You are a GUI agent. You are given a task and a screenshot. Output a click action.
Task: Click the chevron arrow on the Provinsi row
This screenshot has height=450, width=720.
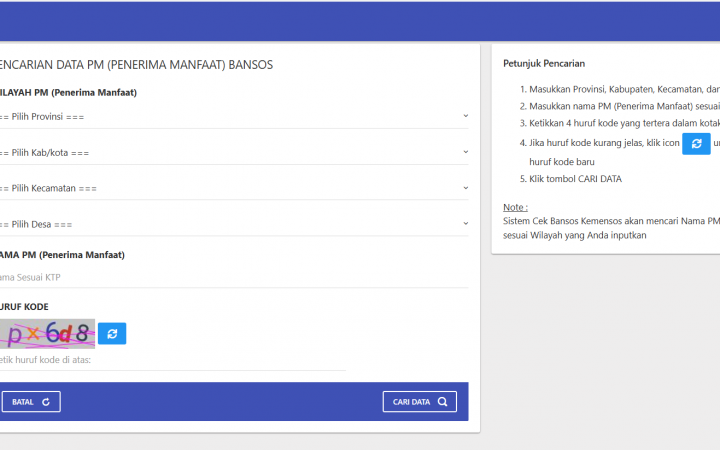pyautogui.click(x=465, y=116)
